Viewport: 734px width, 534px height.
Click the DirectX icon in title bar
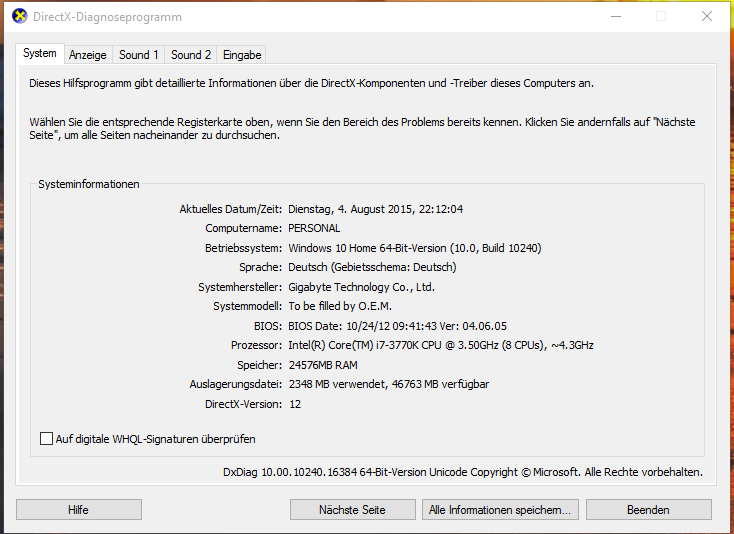point(19,16)
